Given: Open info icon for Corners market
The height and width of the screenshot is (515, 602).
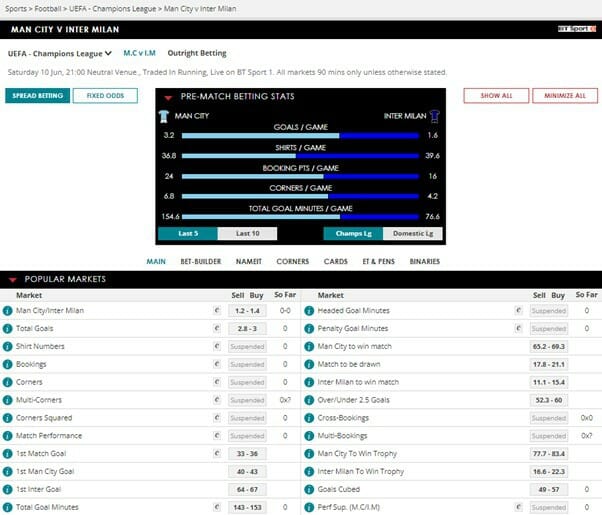Looking at the screenshot, I should click(x=7, y=382).
